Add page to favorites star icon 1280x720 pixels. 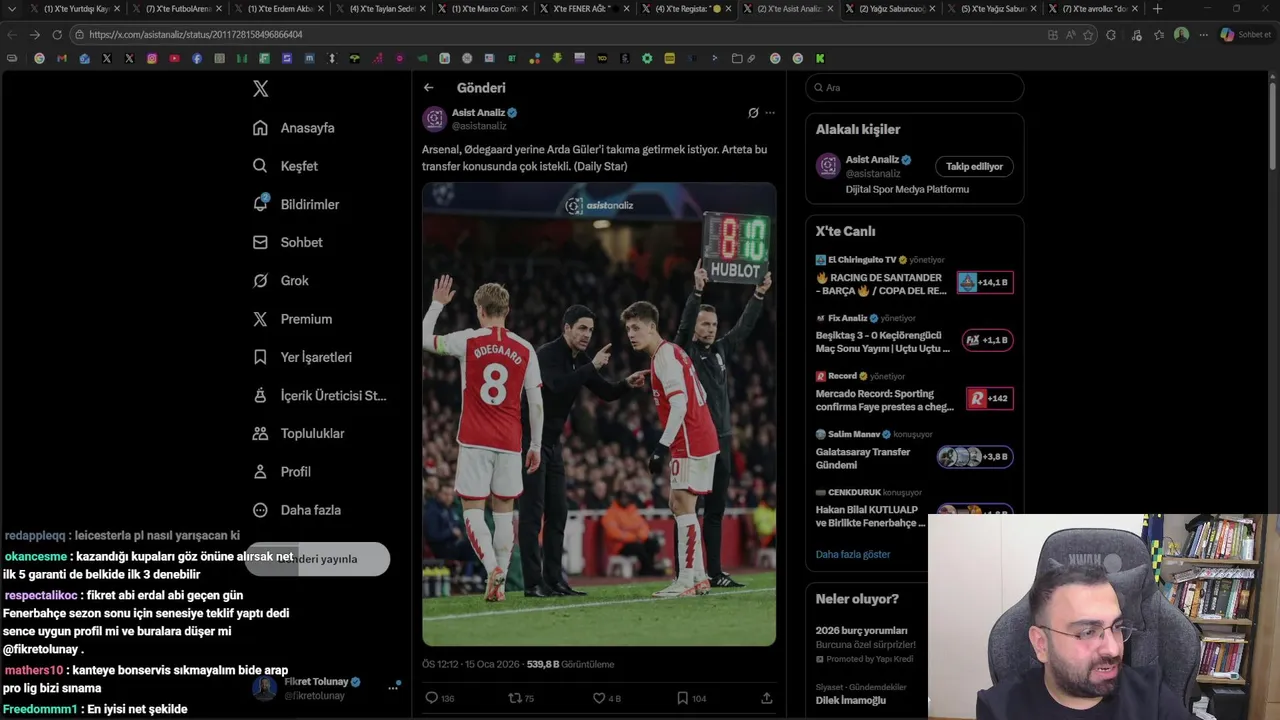click(x=1088, y=34)
